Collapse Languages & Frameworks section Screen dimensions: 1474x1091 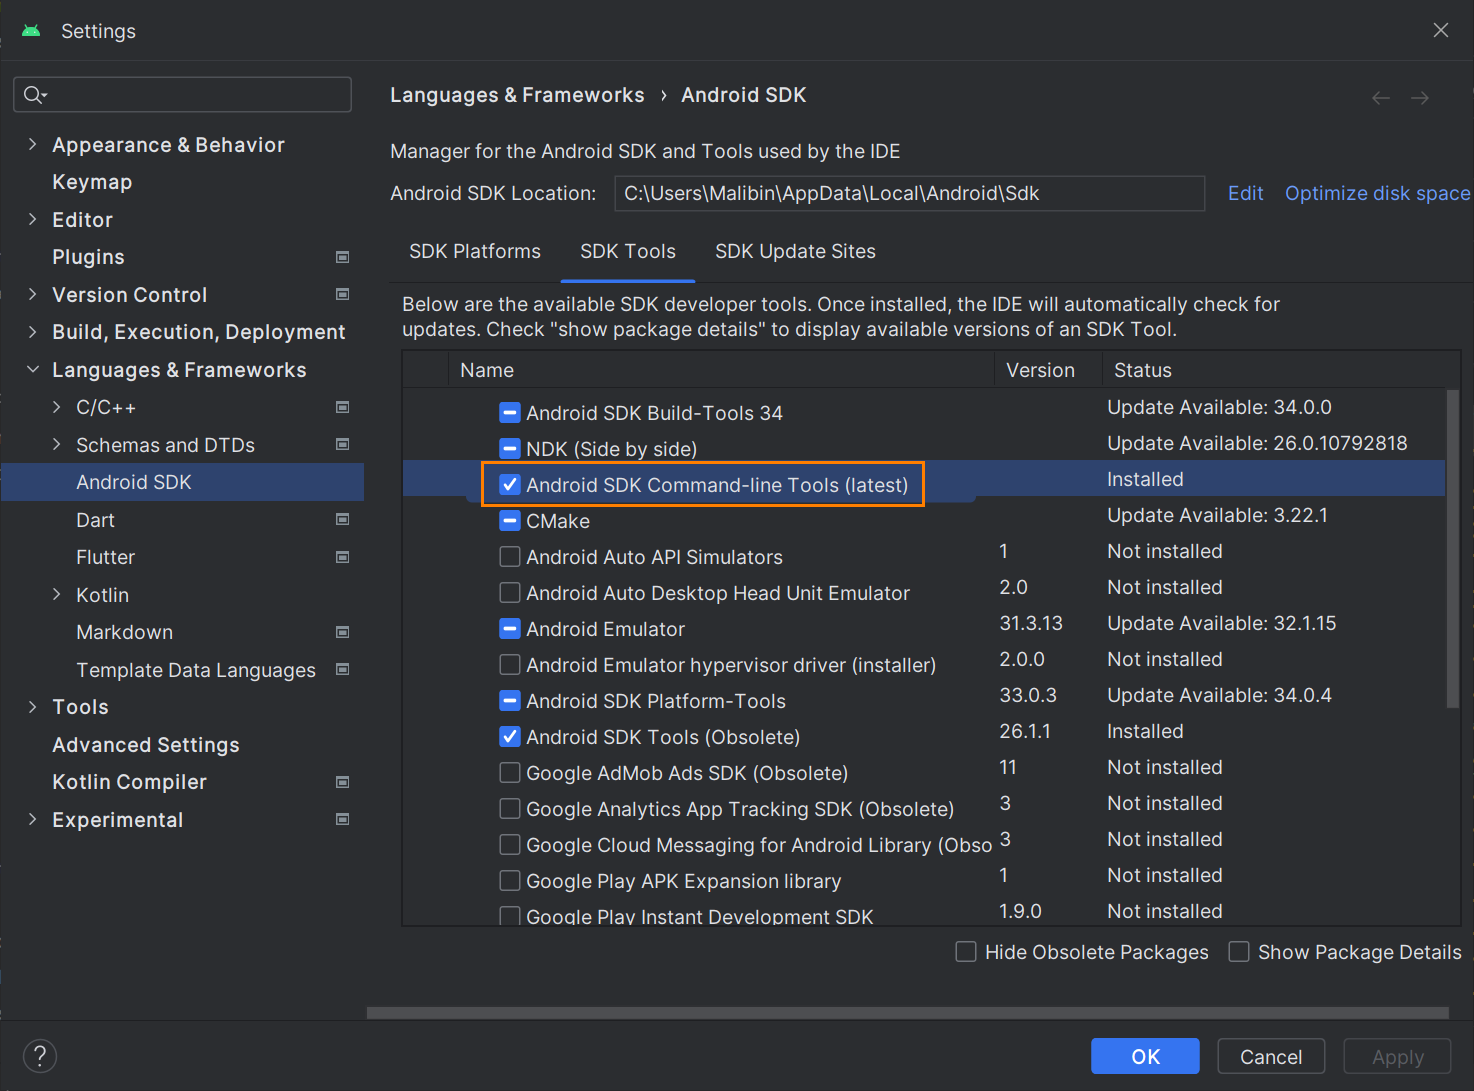[32, 369]
